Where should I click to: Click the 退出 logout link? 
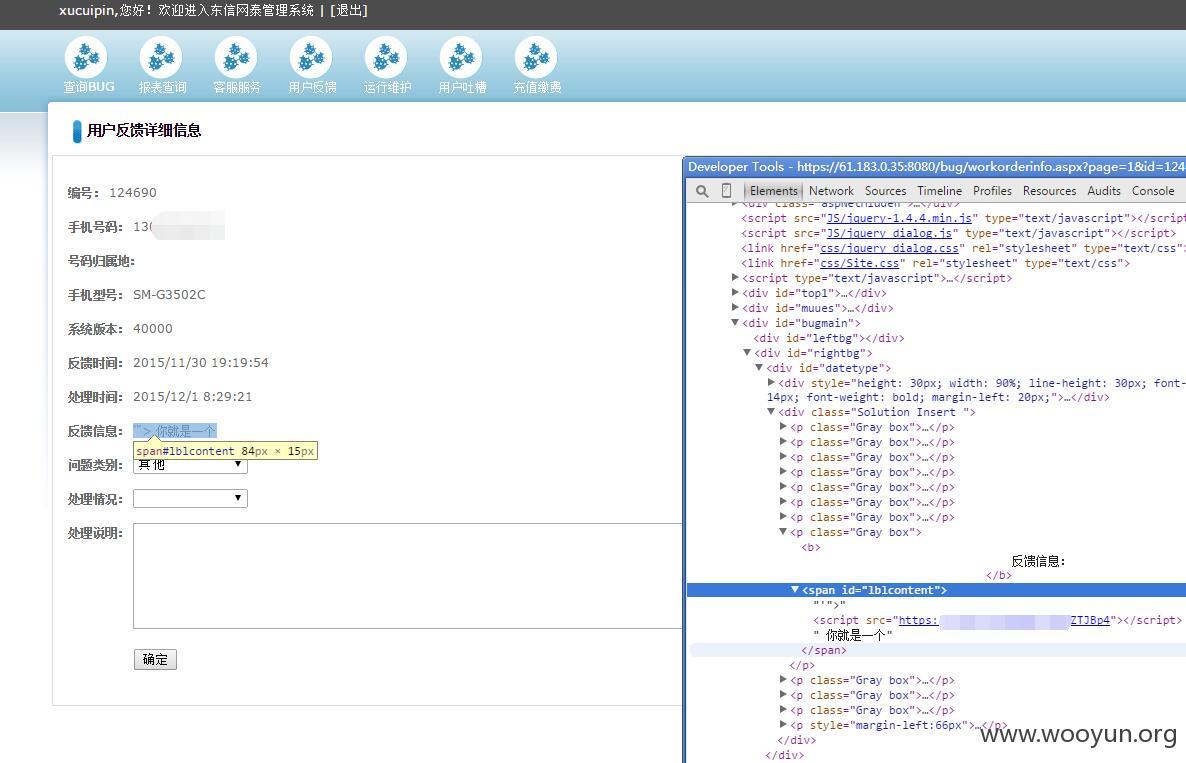[349, 11]
